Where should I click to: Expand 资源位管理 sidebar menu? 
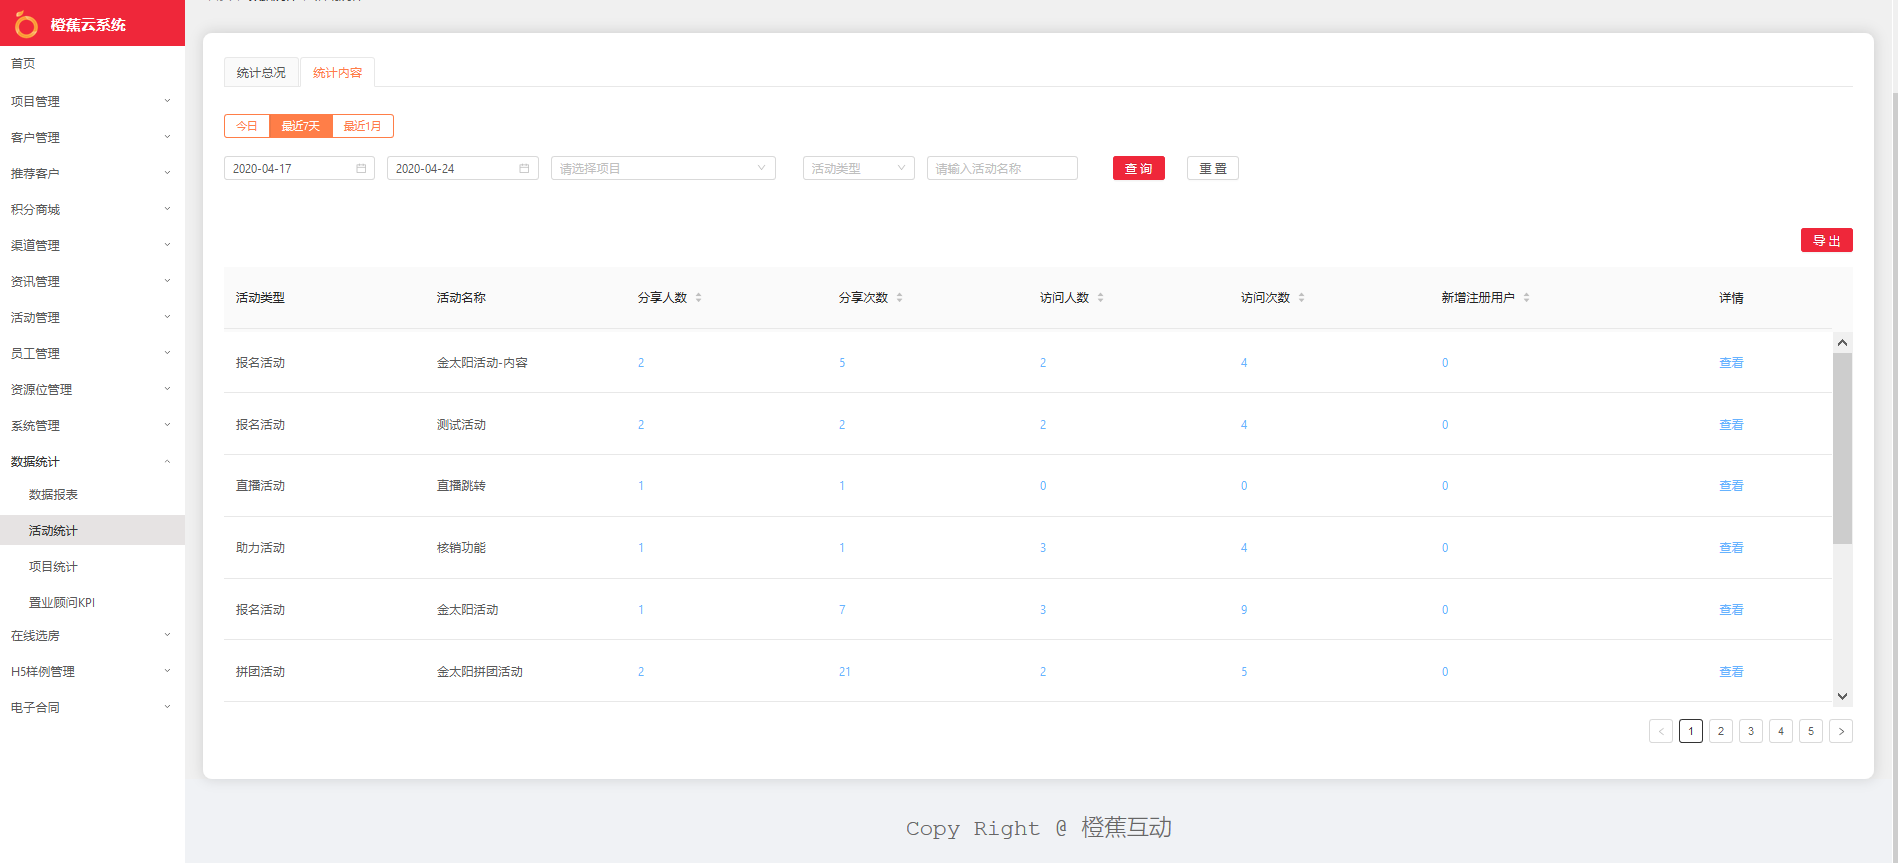(92, 389)
